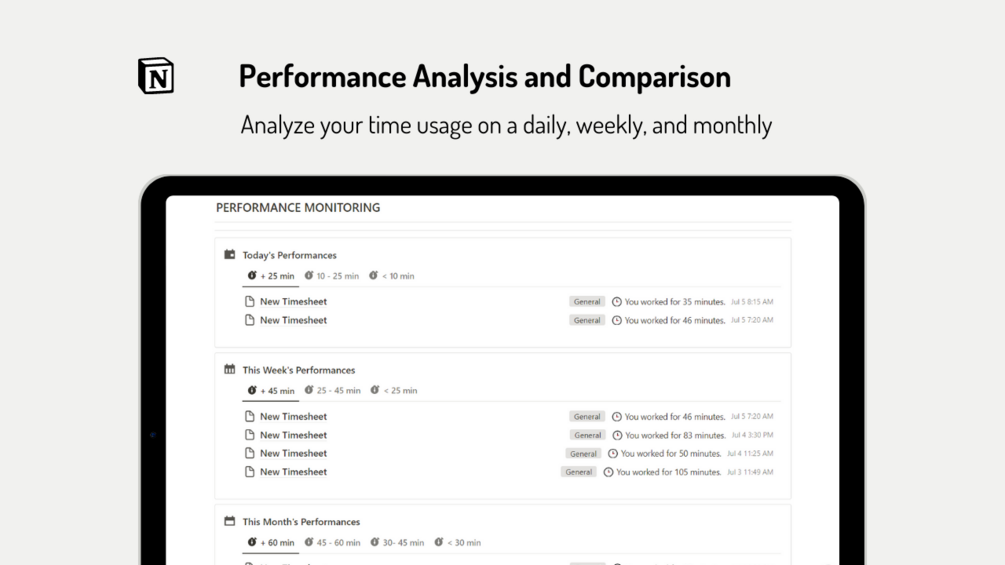
Task: Select the '< 10 min' tab under Today
Action: [391, 276]
